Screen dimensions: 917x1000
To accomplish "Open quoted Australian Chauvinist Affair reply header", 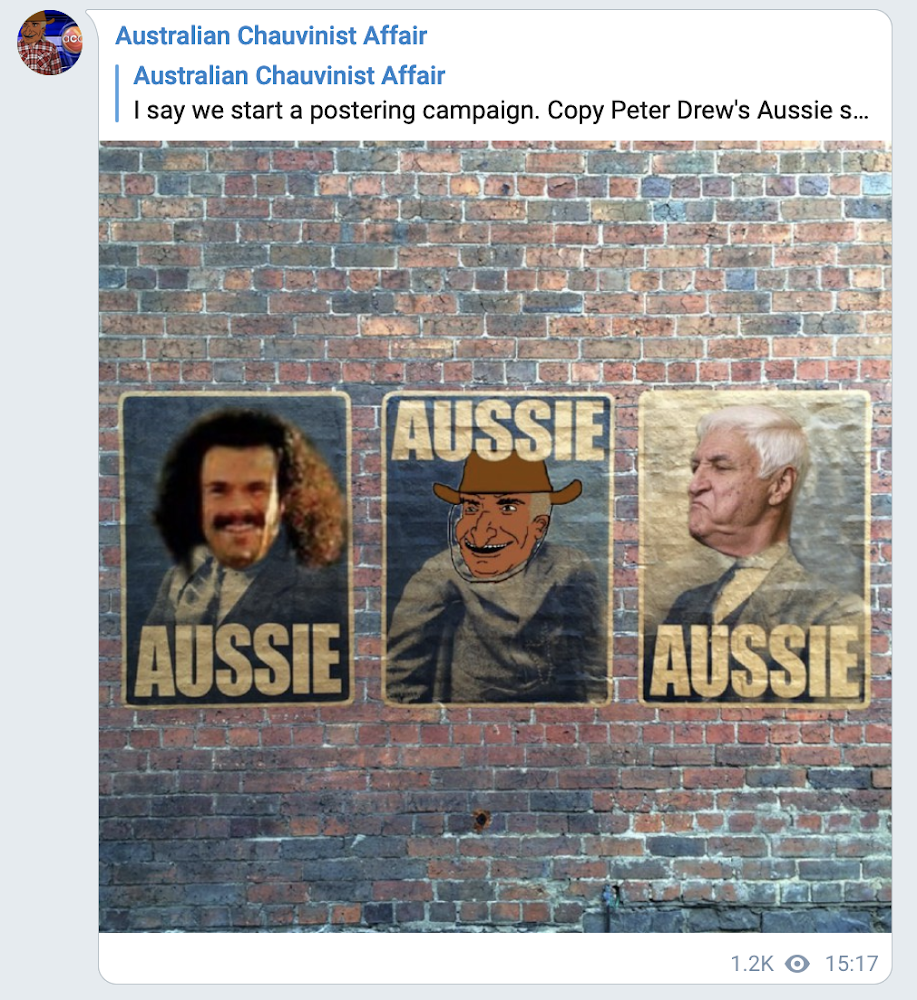I will 289,75.
